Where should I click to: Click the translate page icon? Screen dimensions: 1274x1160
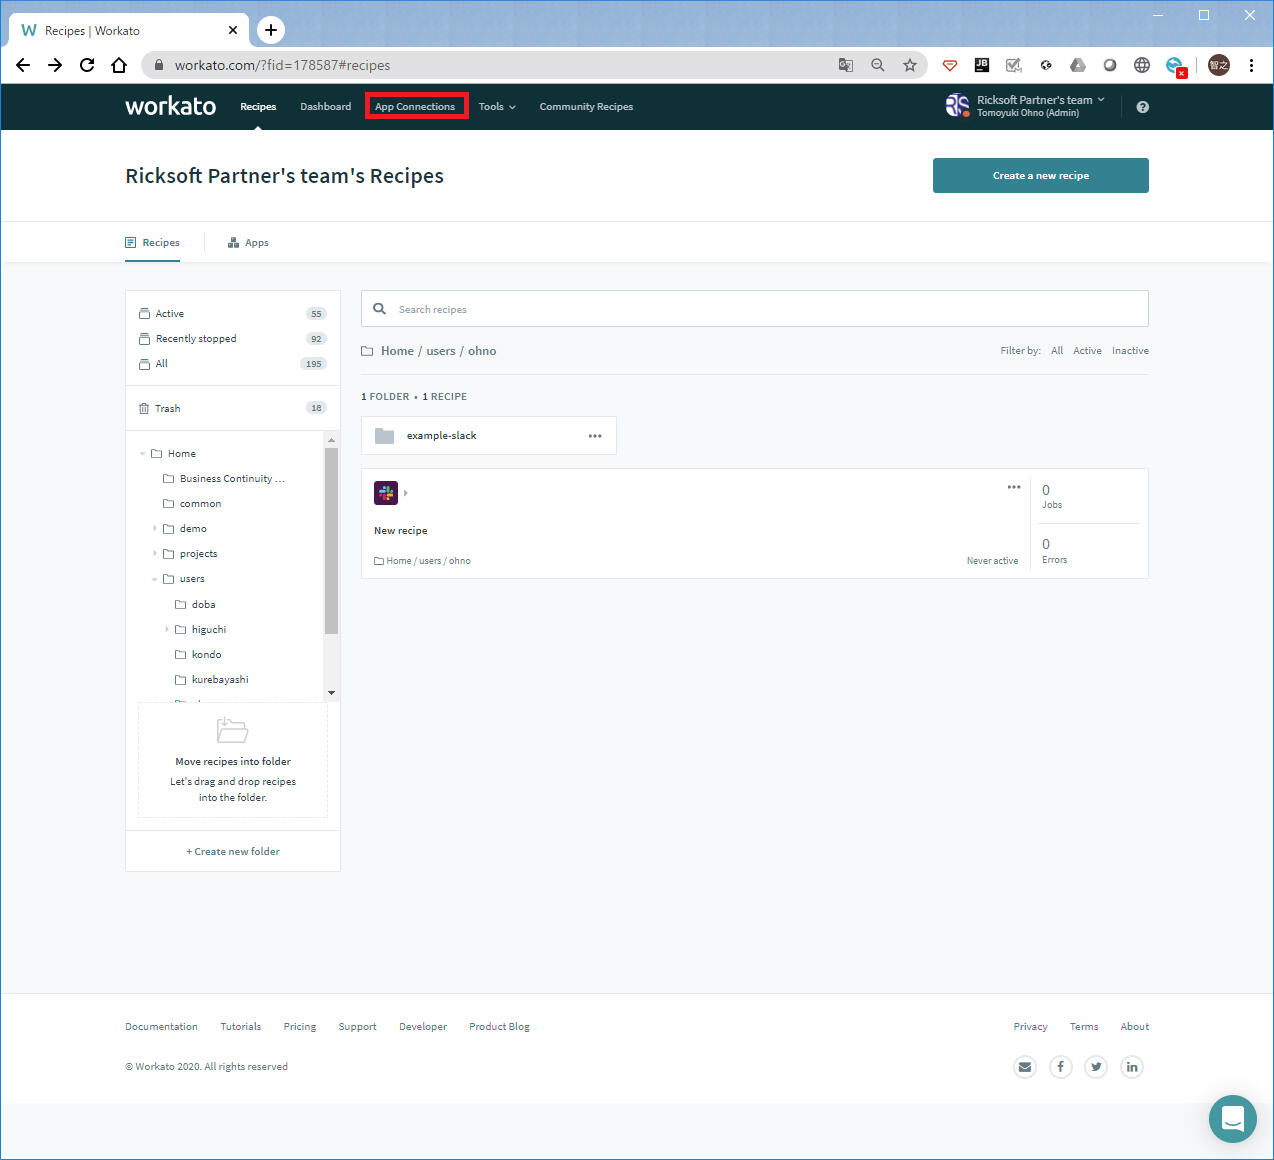click(846, 65)
